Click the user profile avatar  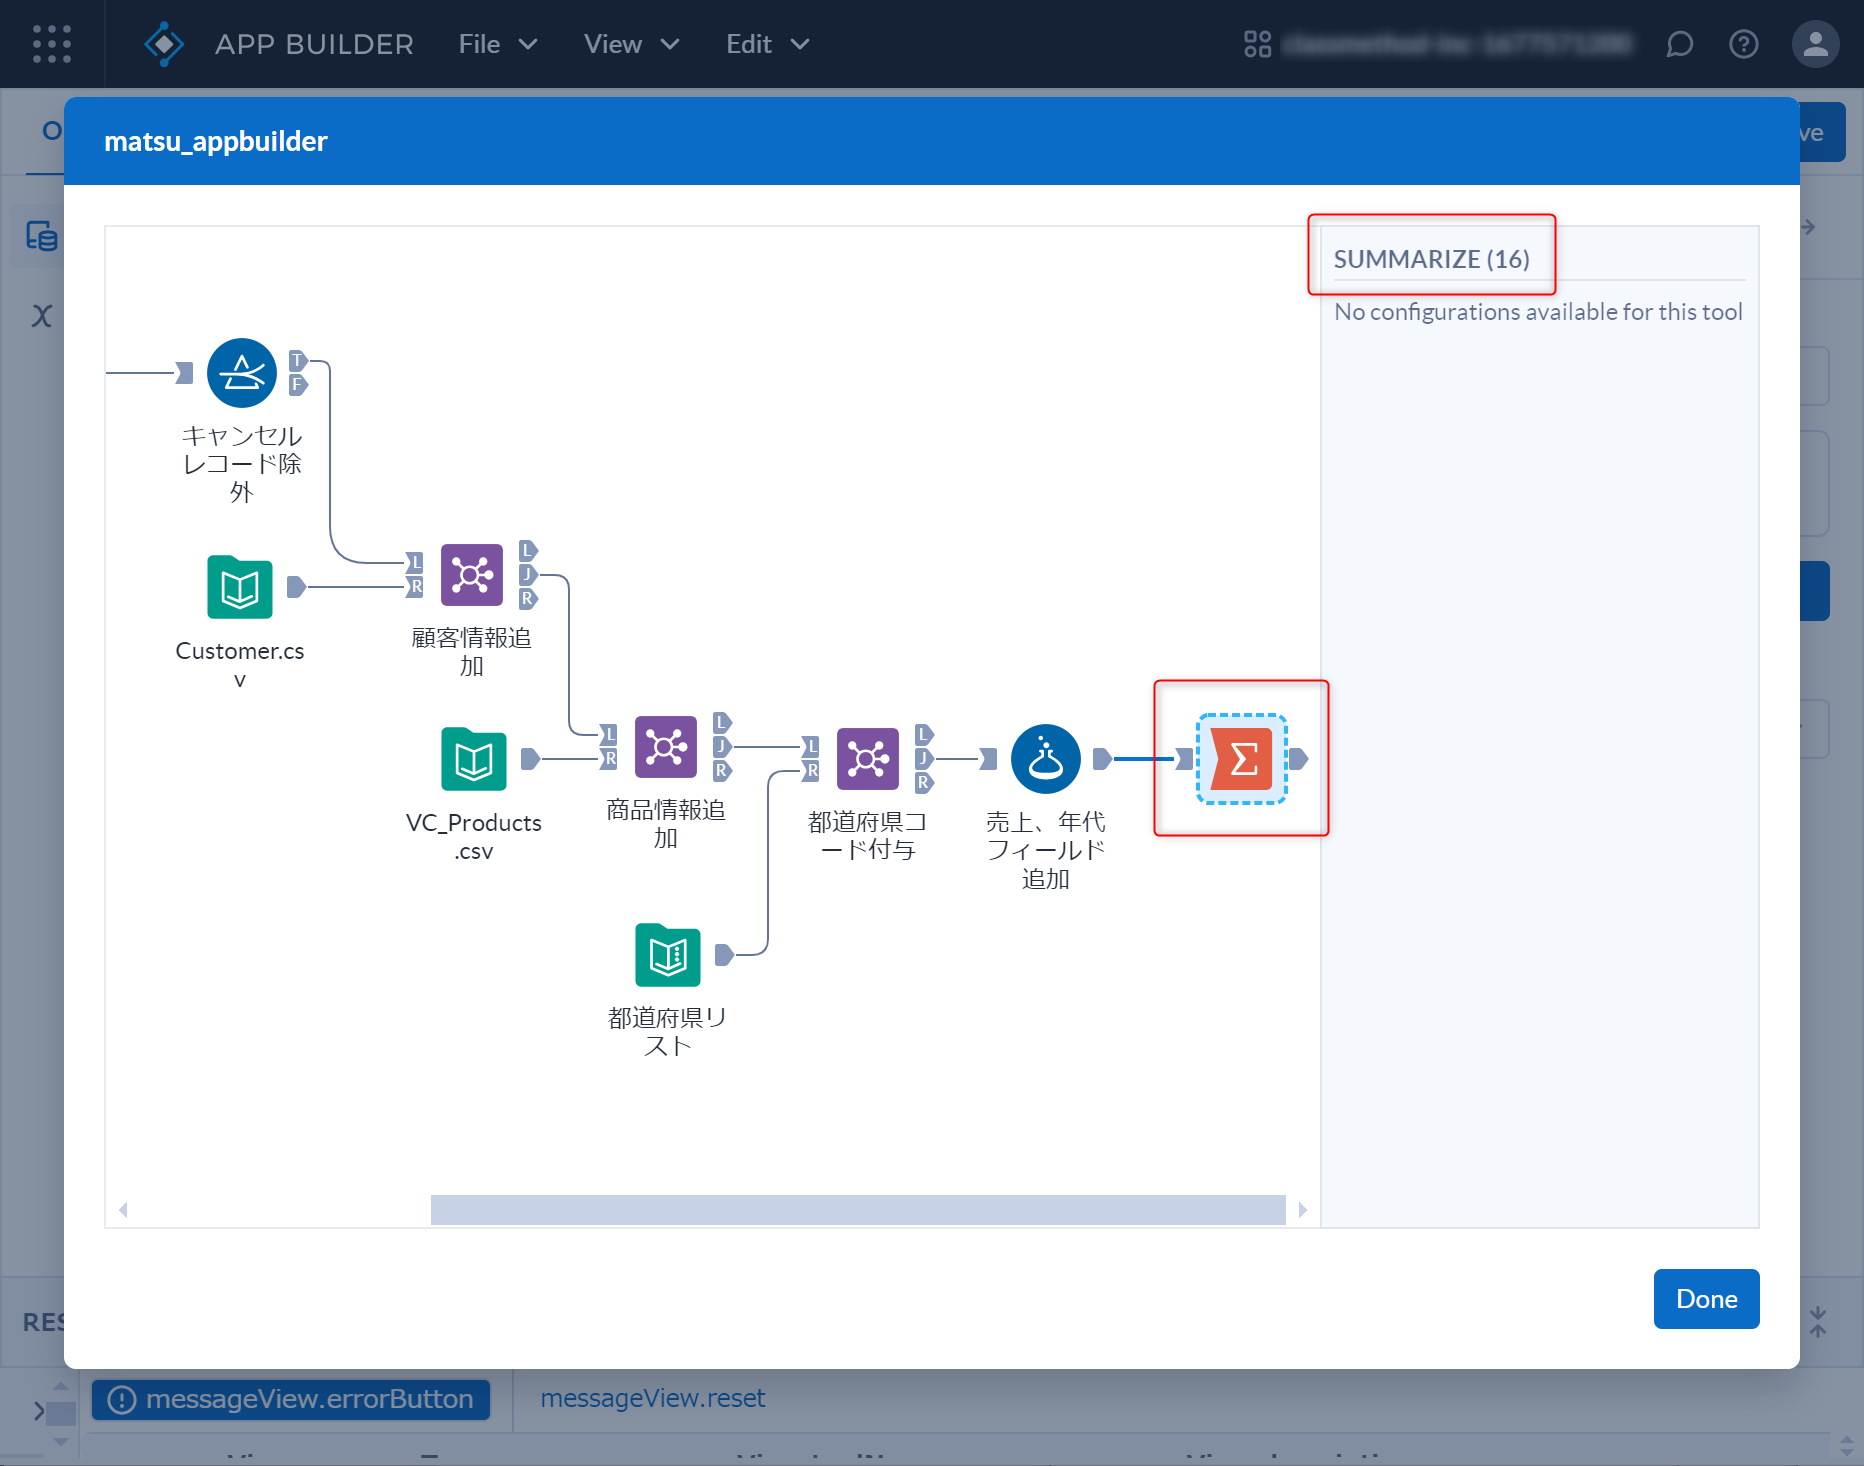pyautogui.click(x=1816, y=44)
